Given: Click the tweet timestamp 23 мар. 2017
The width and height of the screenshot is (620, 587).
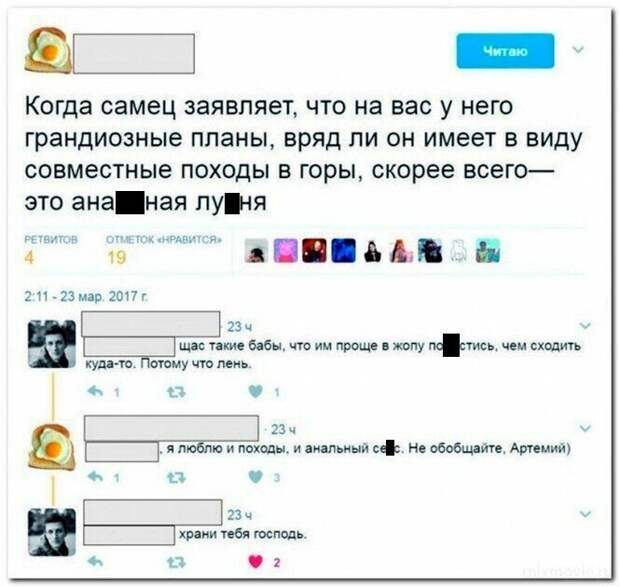Looking at the screenshot, I should point(86,296).
